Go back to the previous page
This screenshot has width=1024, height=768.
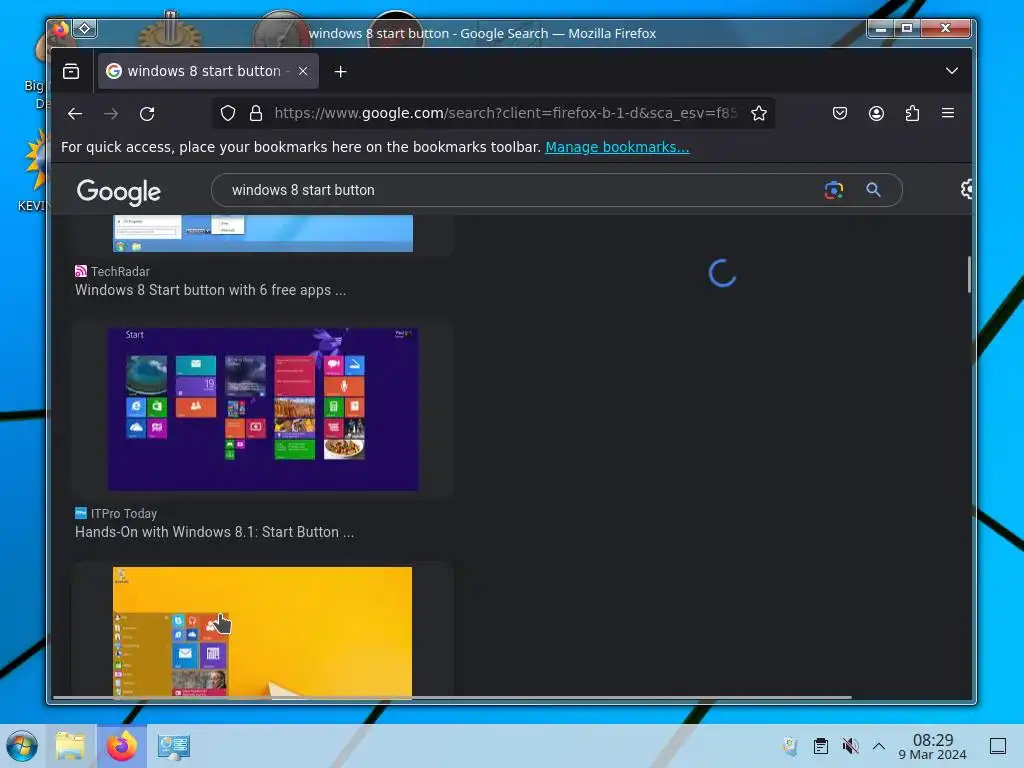(75, 114)
